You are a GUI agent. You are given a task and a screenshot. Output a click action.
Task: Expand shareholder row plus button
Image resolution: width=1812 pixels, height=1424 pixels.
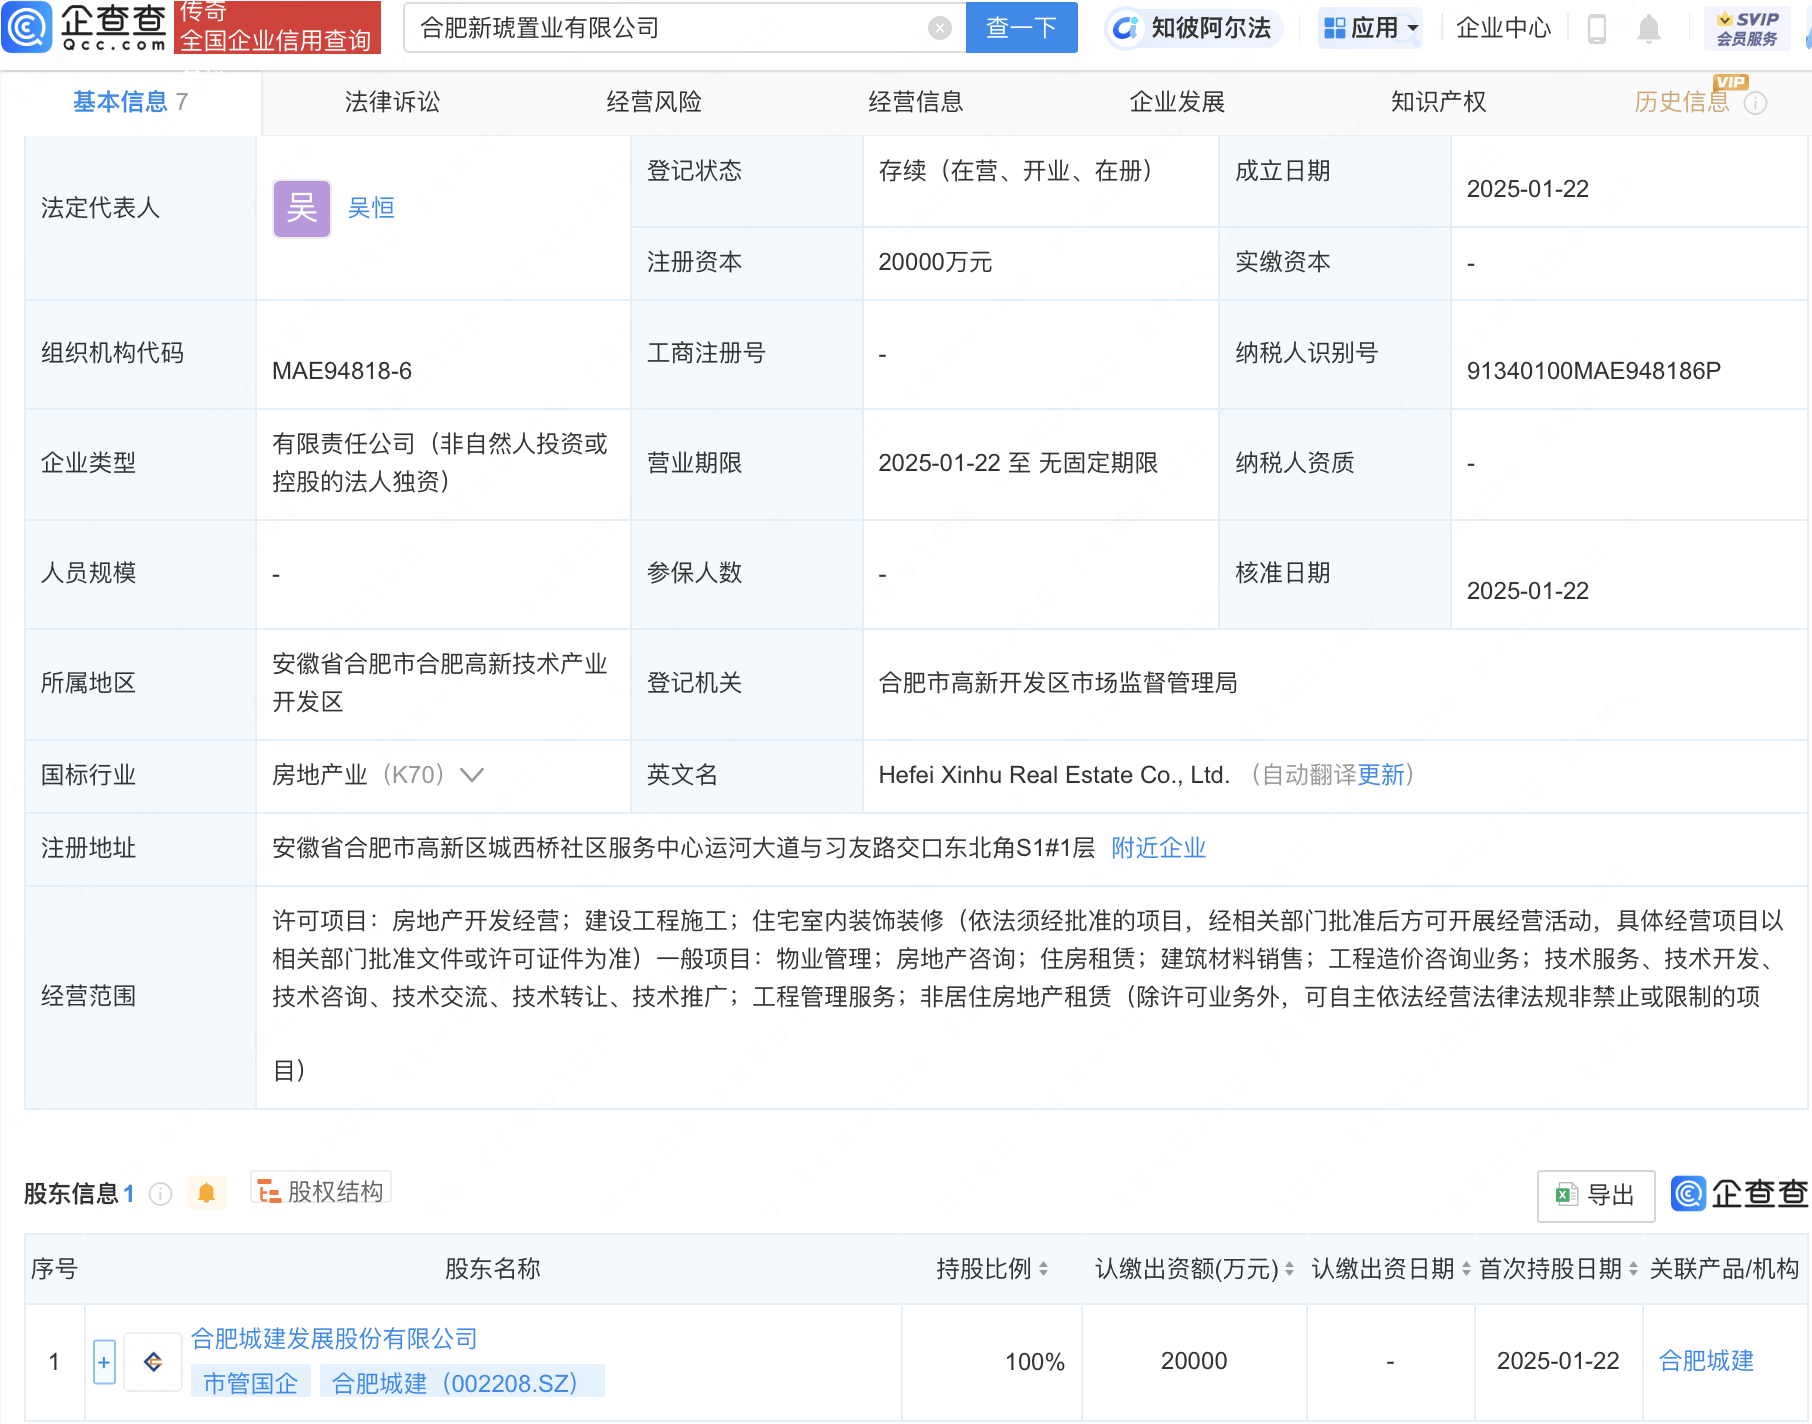(x=104, y=1362)
